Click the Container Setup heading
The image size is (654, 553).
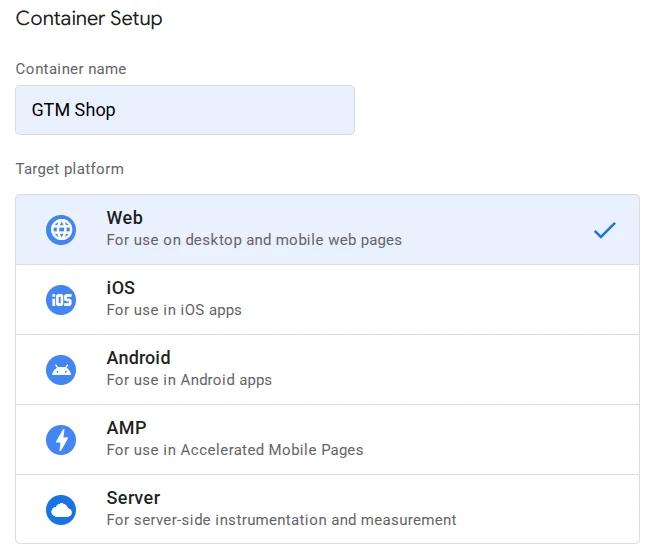pos(89,19)
